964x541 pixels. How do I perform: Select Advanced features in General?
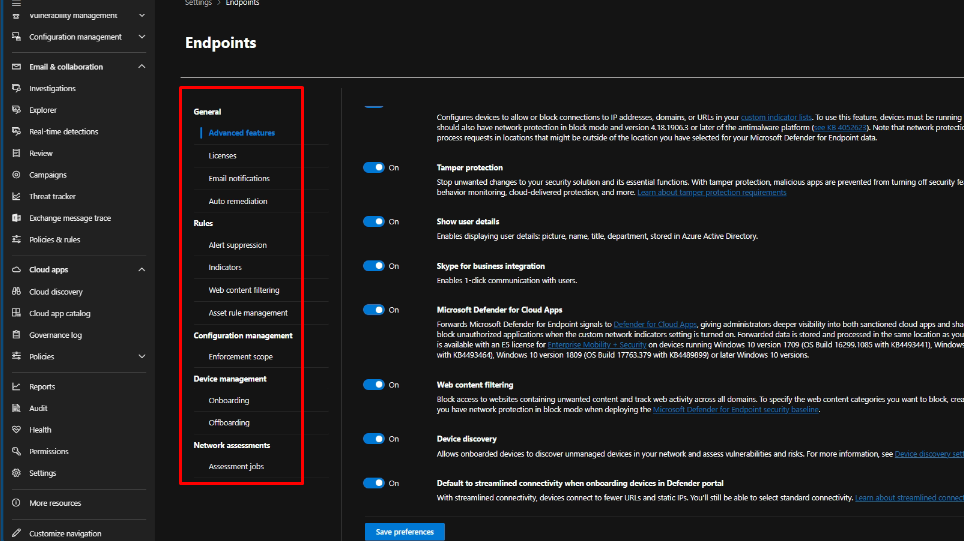pos(242,133)
